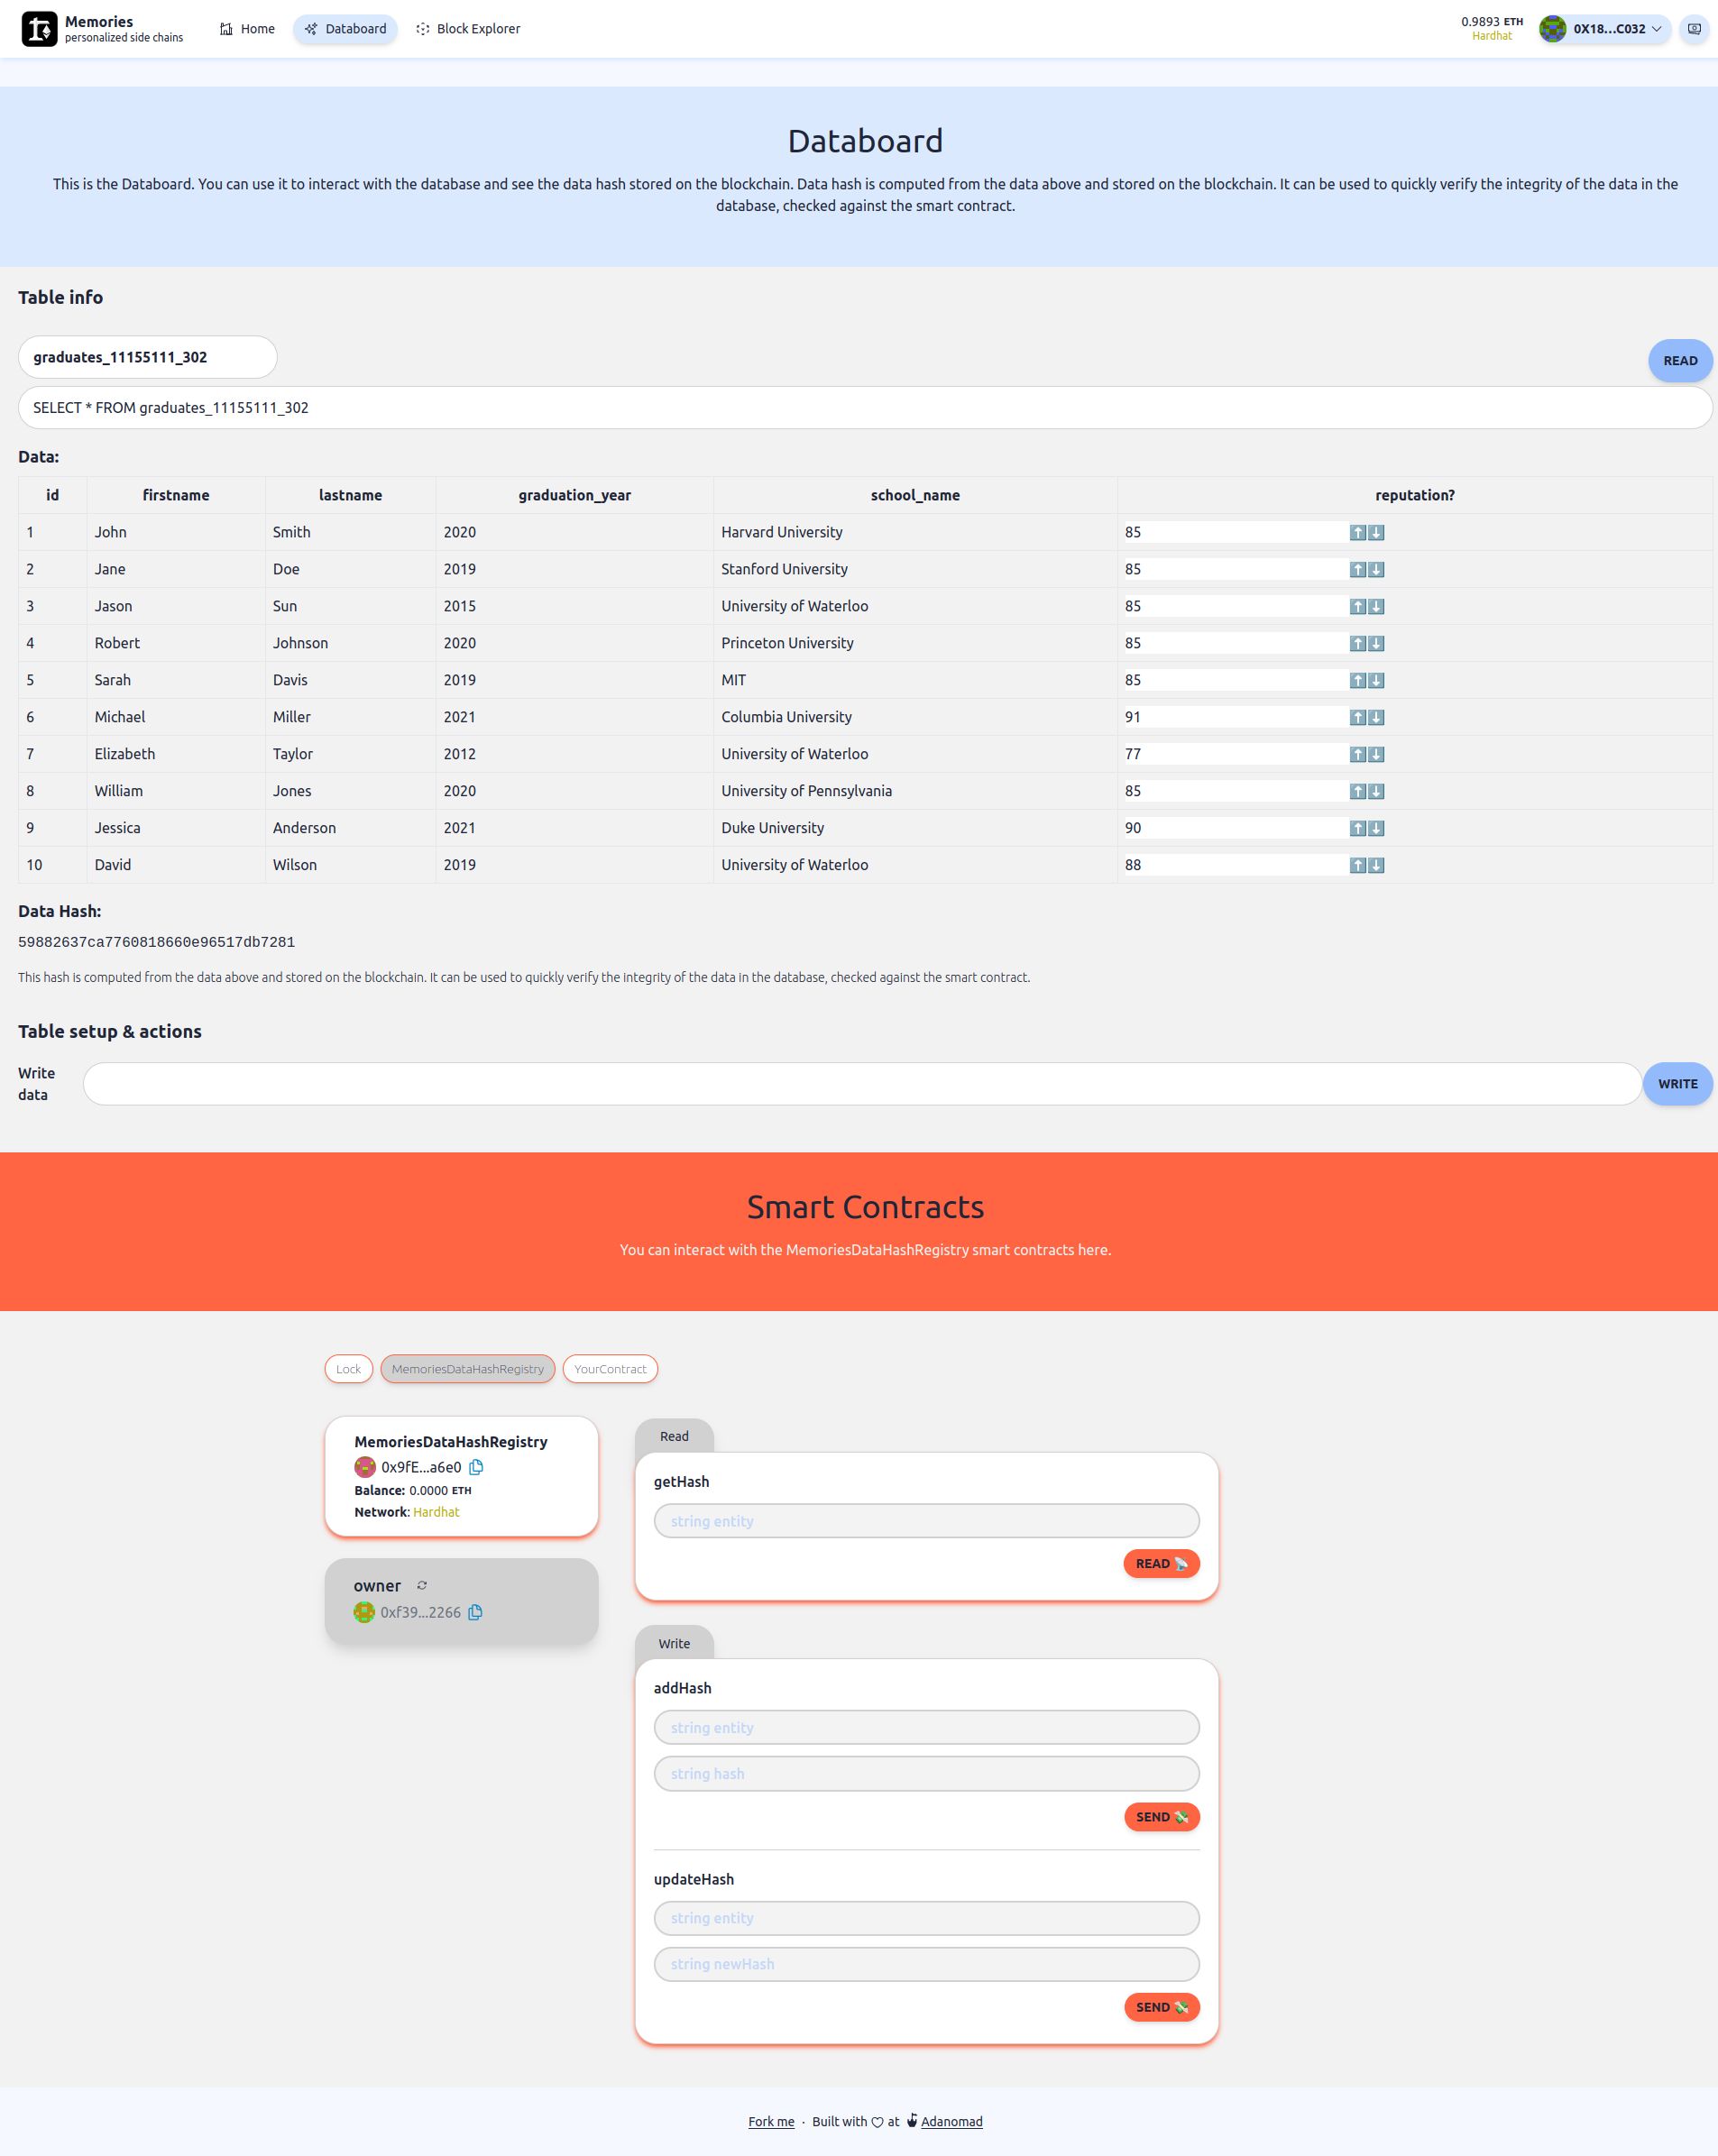
Task: Decrease reputation for Jessica Anderson
Action: pyautogui.click(x=1376, y=829)
